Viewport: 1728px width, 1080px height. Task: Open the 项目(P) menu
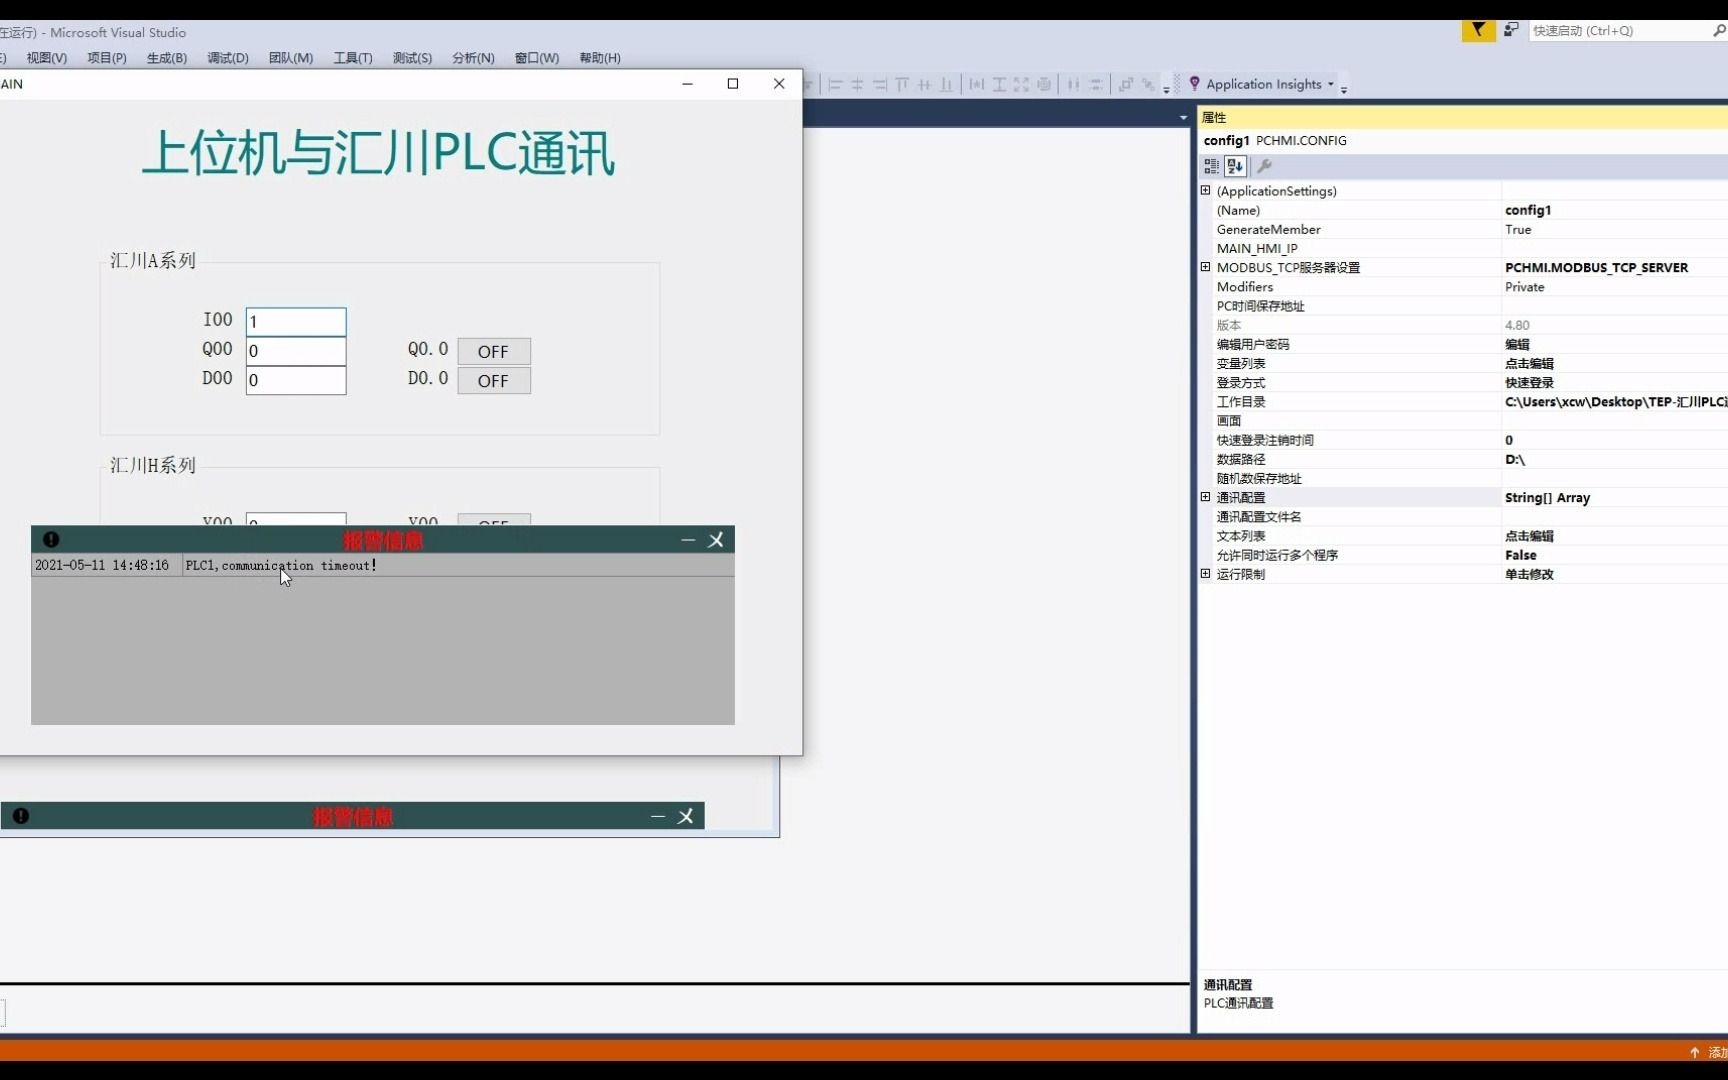(x=107, y=58)
